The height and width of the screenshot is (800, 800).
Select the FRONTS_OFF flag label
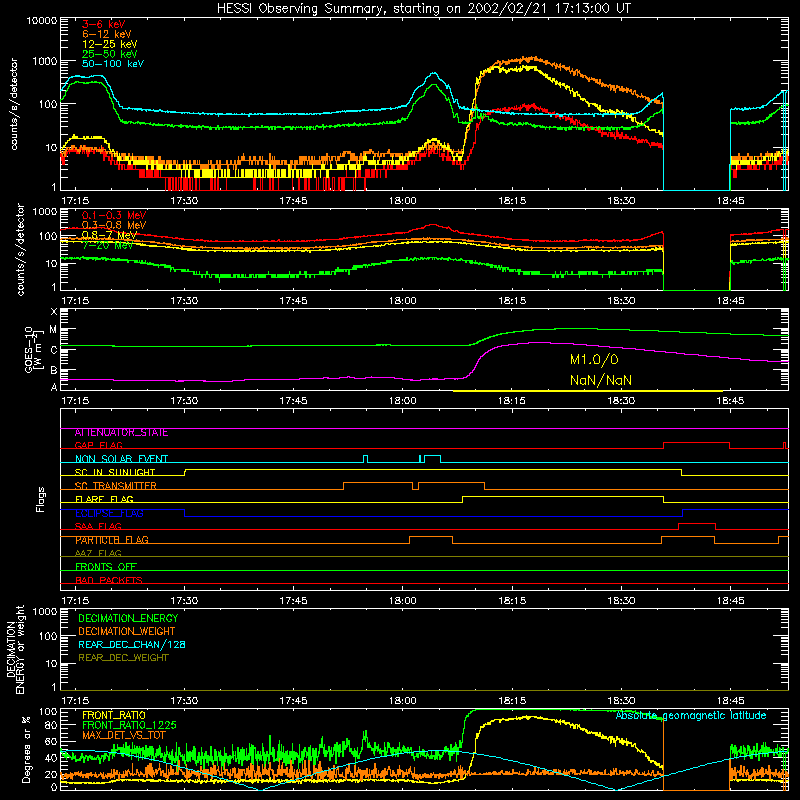point(106,567)
